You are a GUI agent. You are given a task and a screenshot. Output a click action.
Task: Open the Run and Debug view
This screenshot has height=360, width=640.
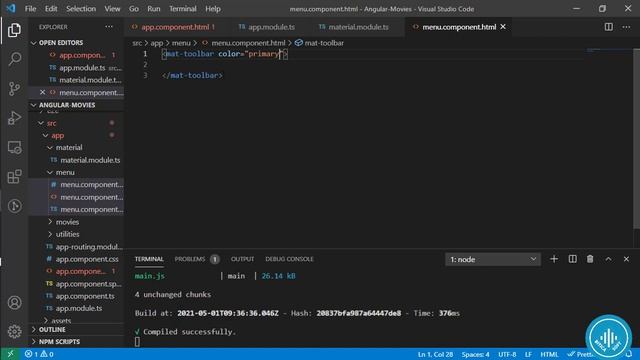click(x=14, y=118)
